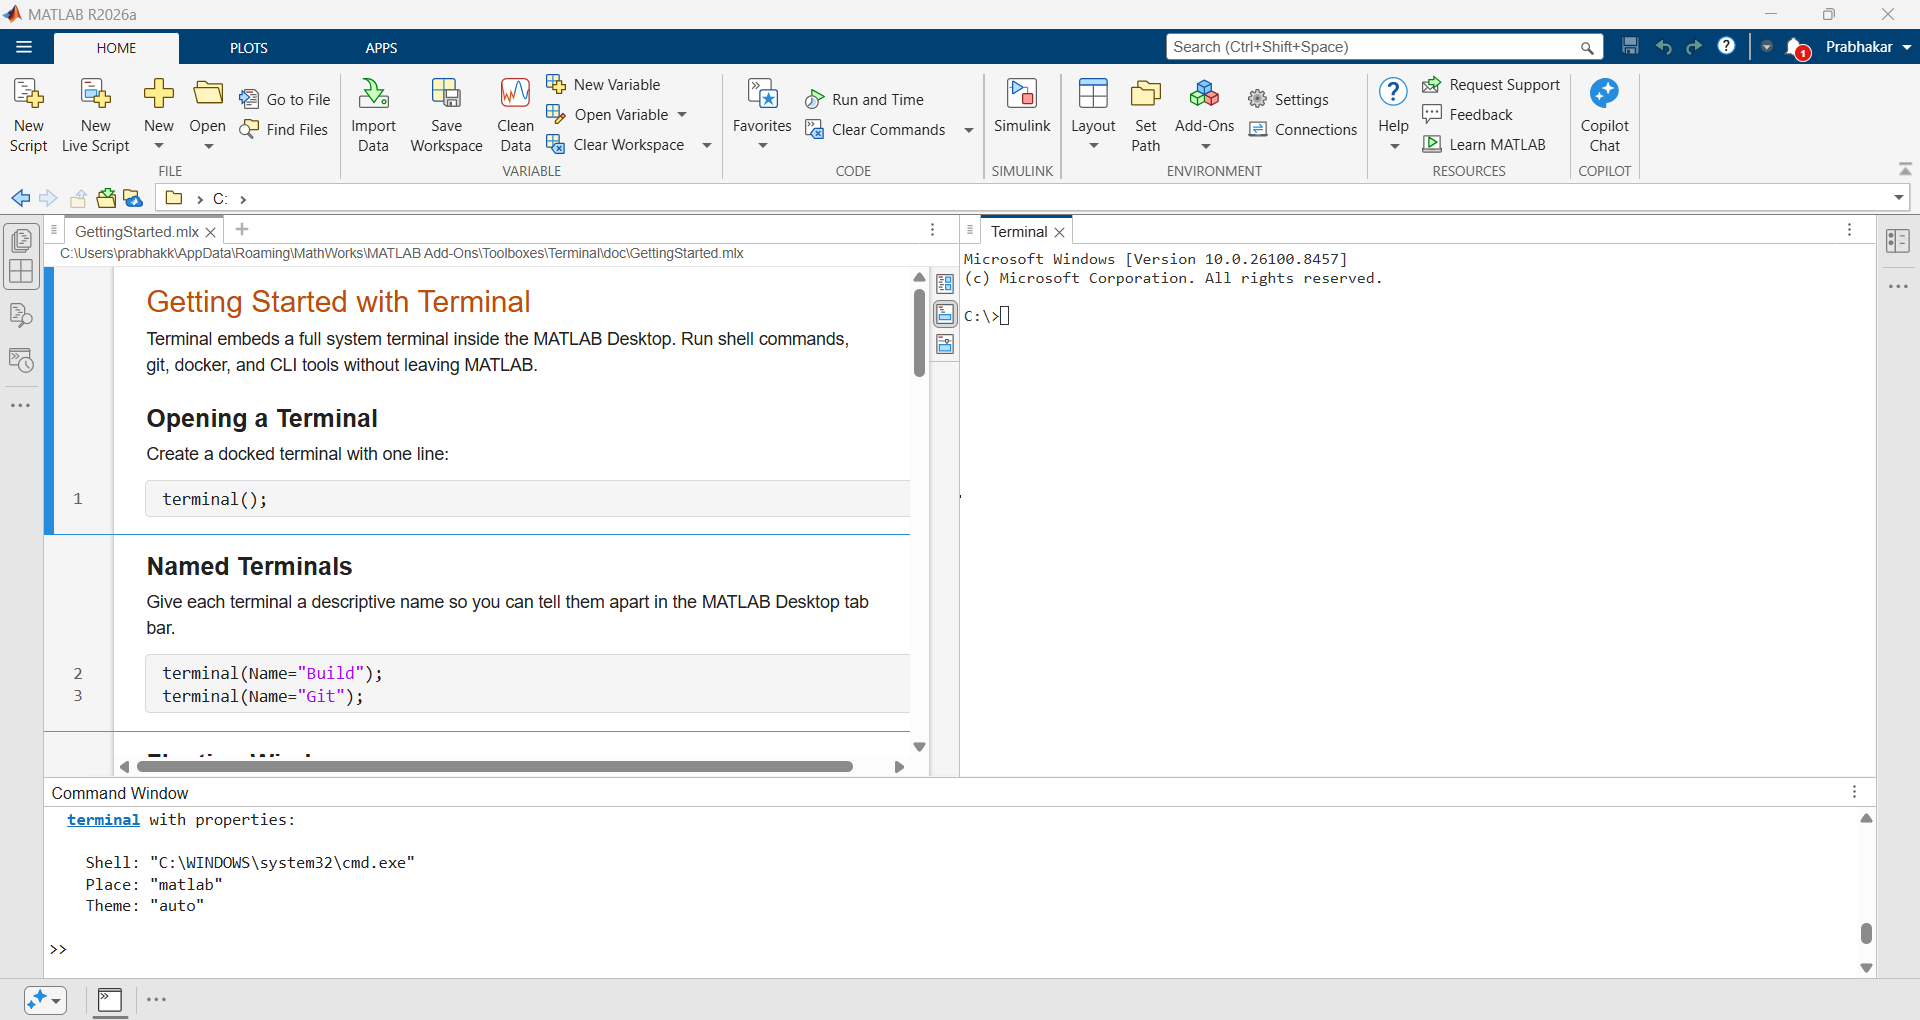Click the search magnifier icon
Viewport: 1920px width, 1020px height.
click(x=1586, y=47)
